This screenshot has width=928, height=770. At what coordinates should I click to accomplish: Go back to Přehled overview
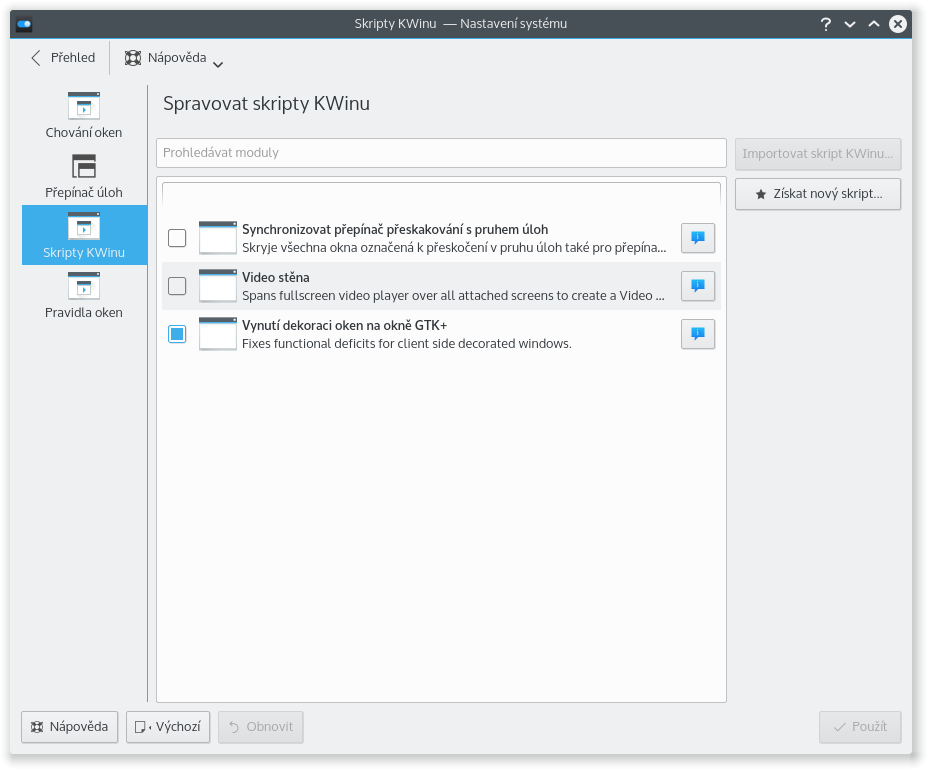tap(63, 58)
